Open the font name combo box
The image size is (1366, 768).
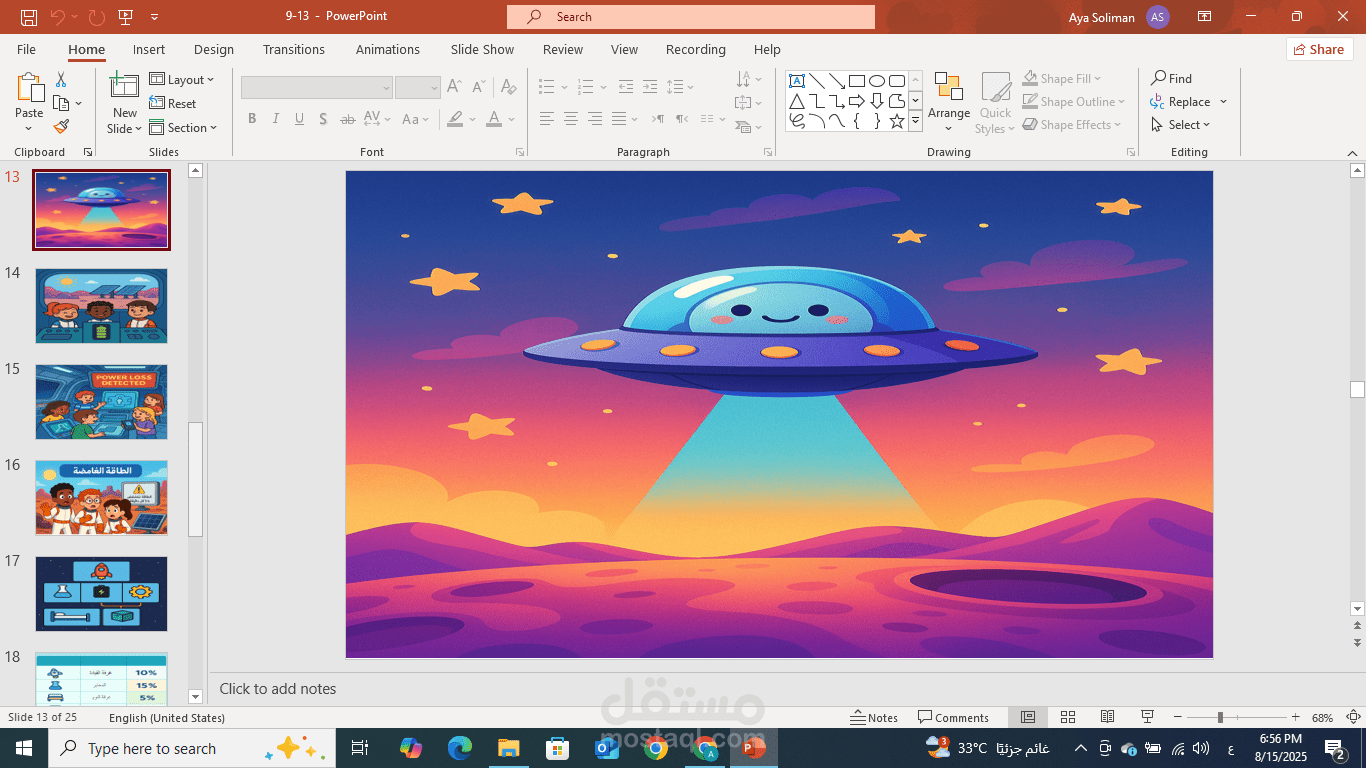coord(316,88)
